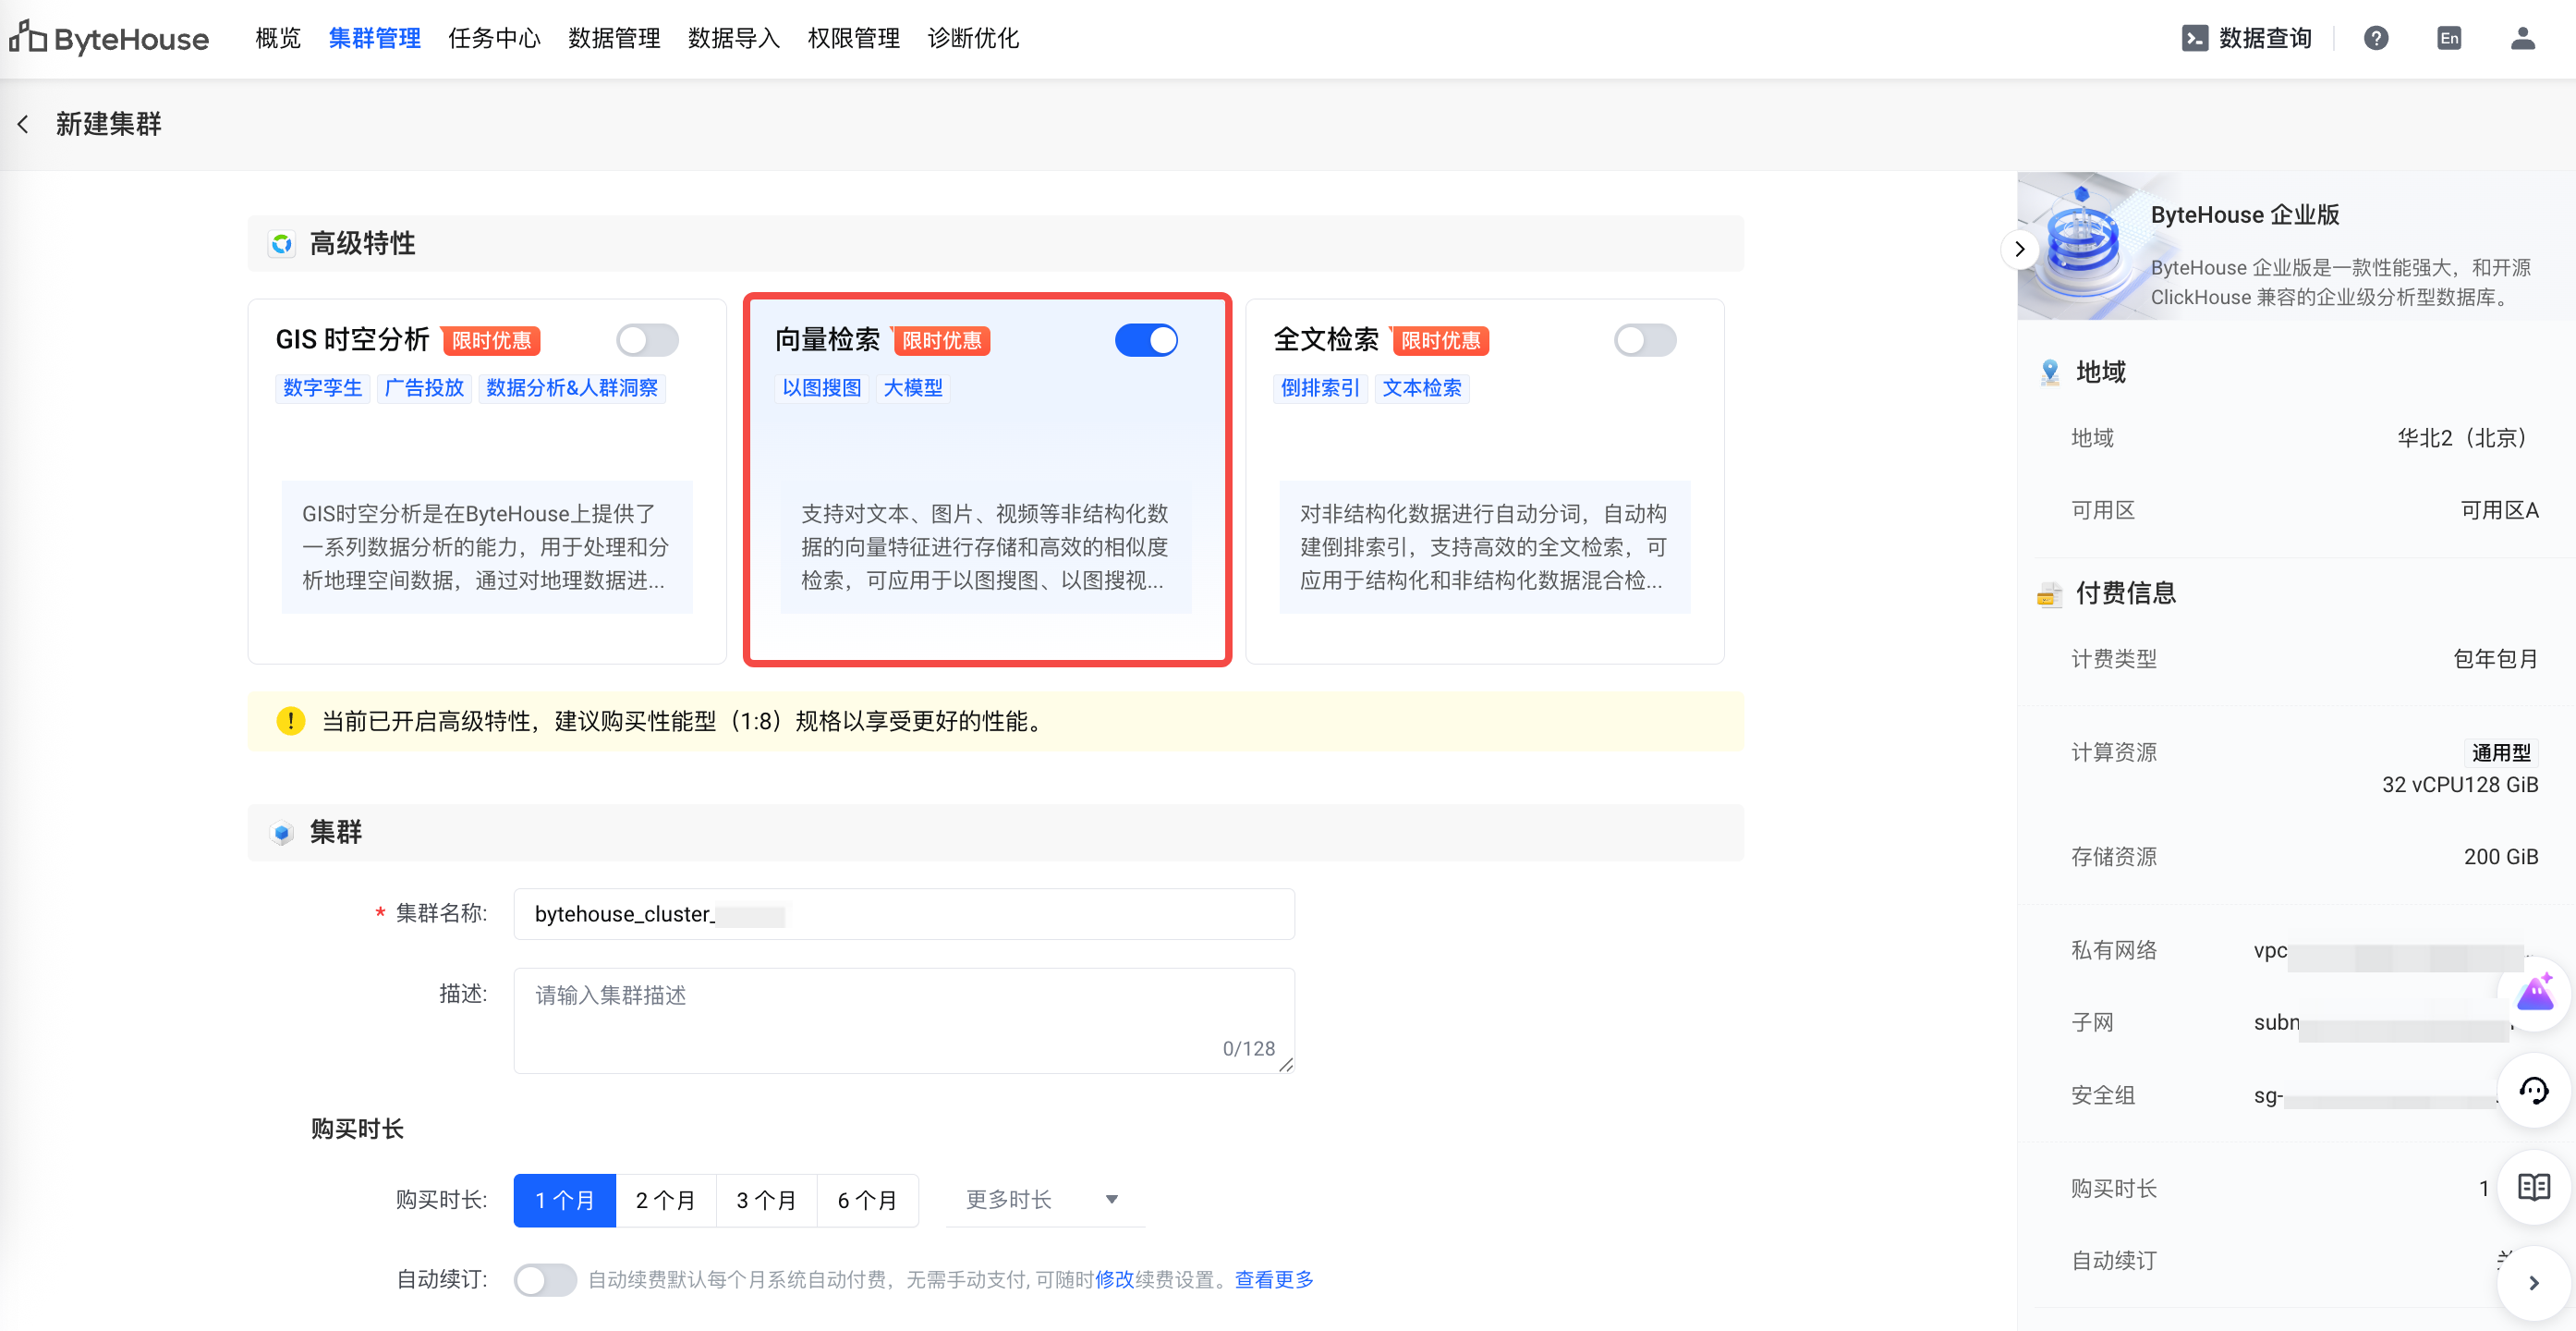Screen dimensions: 2576x1331
Task: Open the documentation book floating icon
Action: [x=2535, y=1187]
